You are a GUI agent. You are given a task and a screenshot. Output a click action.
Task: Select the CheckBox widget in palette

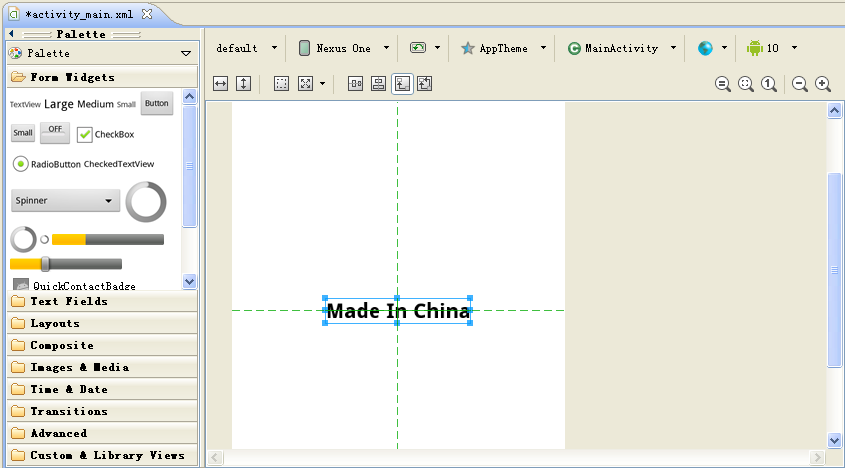pos(106,134)
